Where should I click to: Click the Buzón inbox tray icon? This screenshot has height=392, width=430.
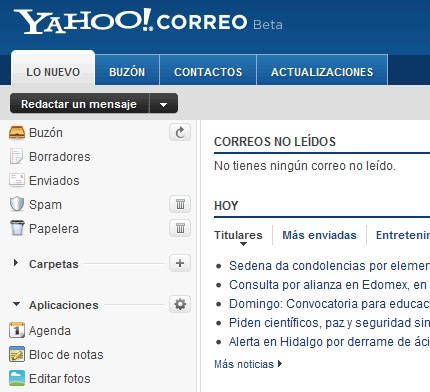coord(17,132)
